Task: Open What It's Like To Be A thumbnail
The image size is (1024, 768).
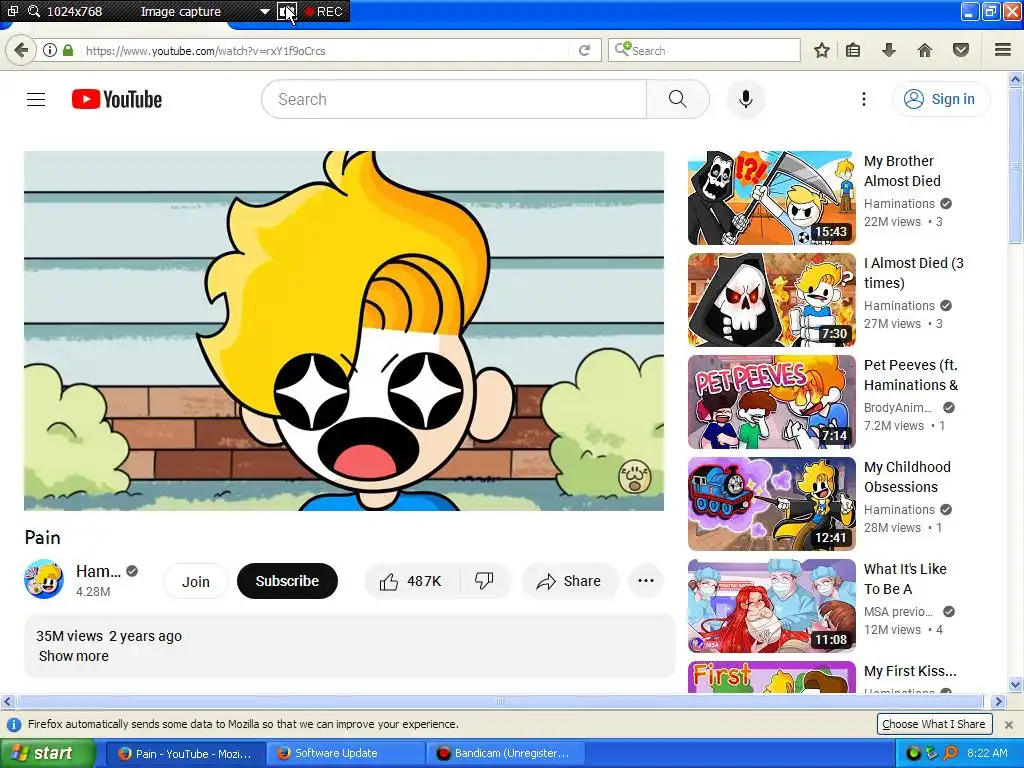Action: [771, 605]
